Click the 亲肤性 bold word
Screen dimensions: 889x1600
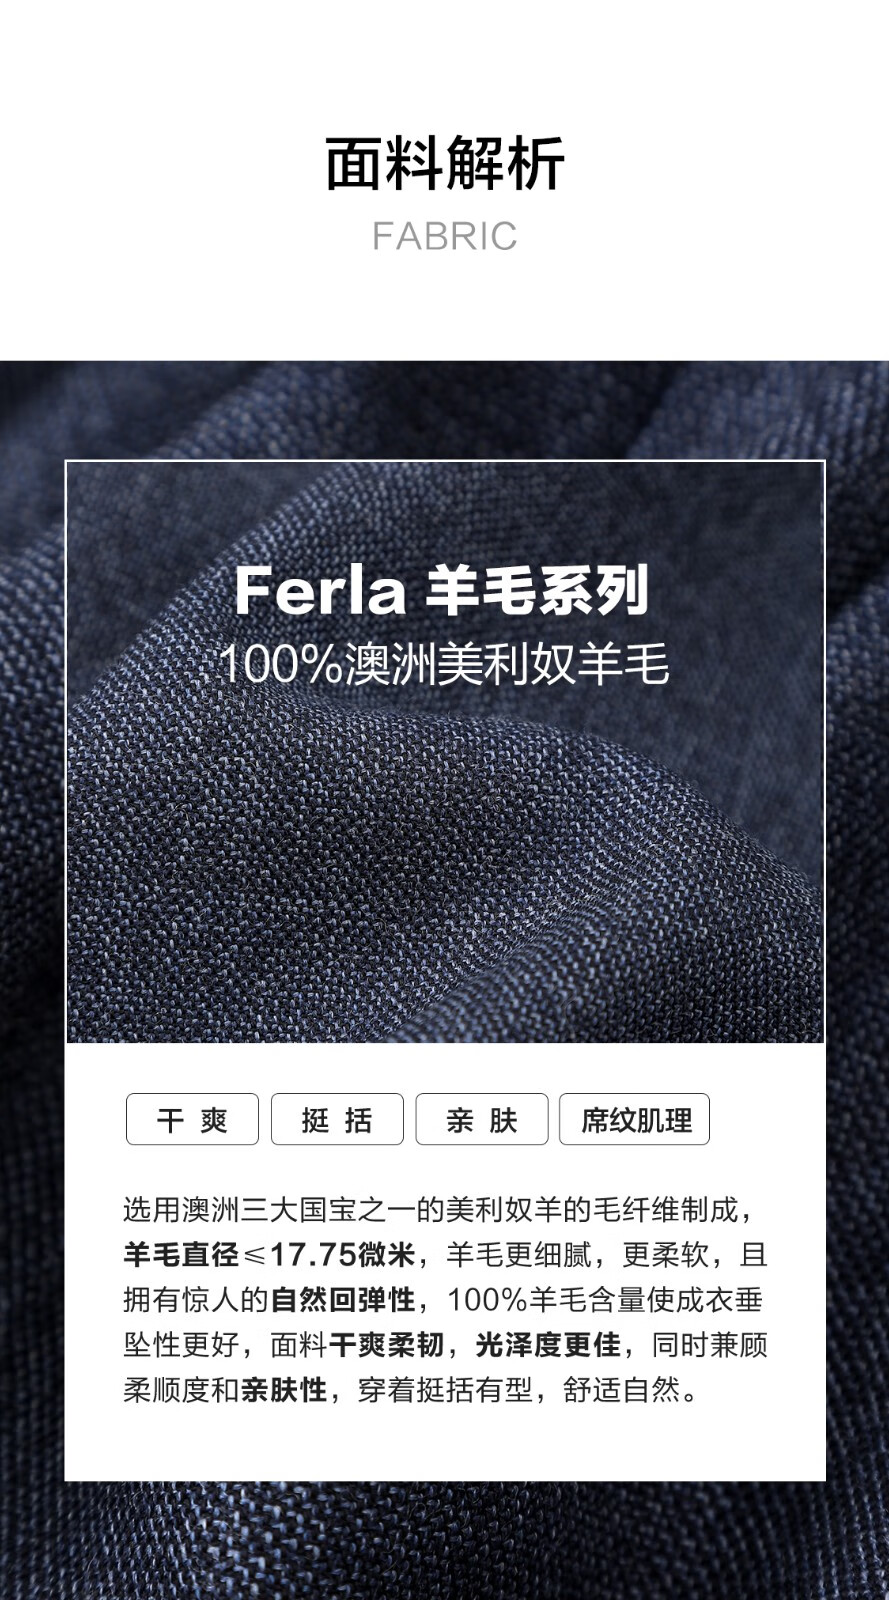click(x=284, y=1390)
